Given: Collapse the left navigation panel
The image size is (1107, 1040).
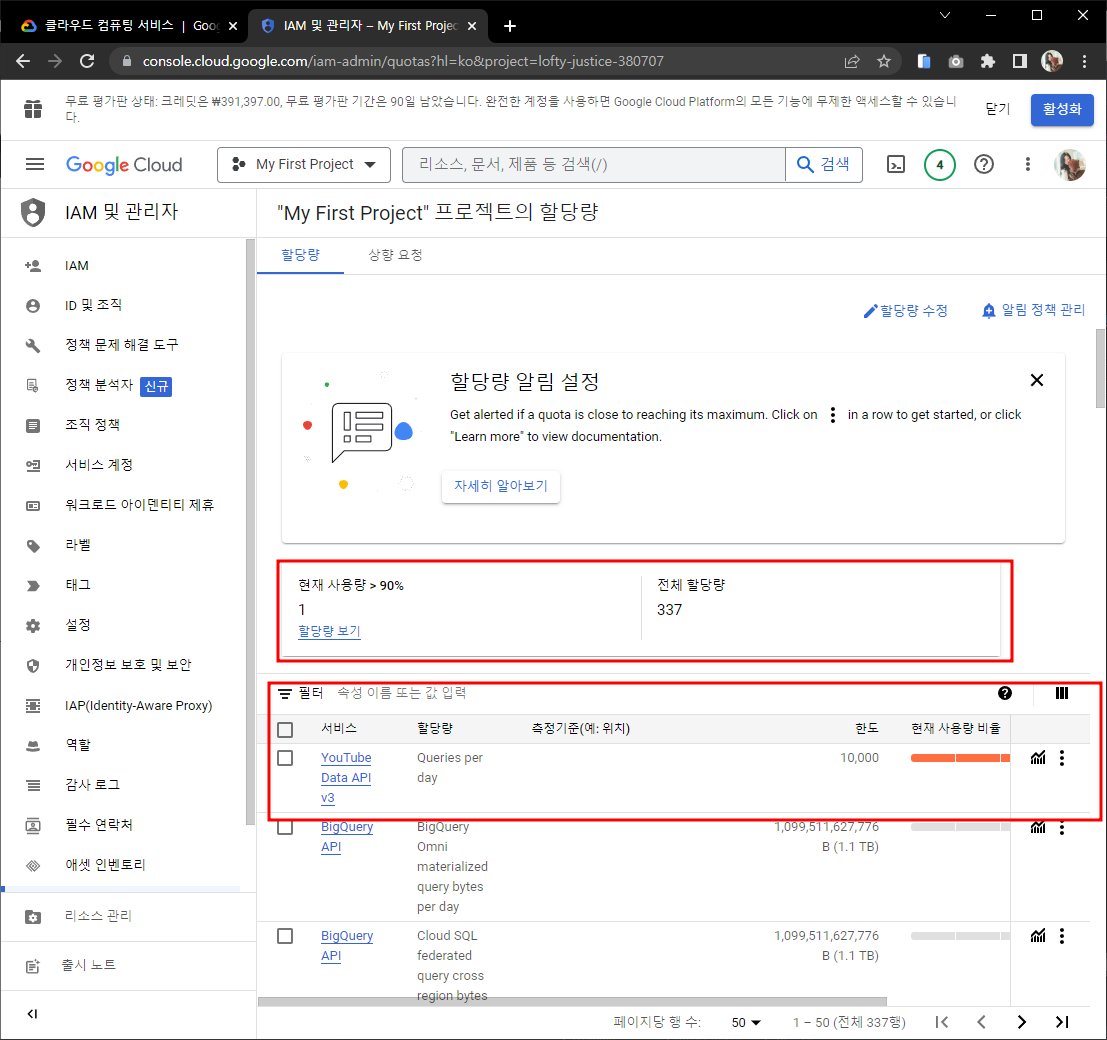Looking at the screenshot, I should (32, 1014).
